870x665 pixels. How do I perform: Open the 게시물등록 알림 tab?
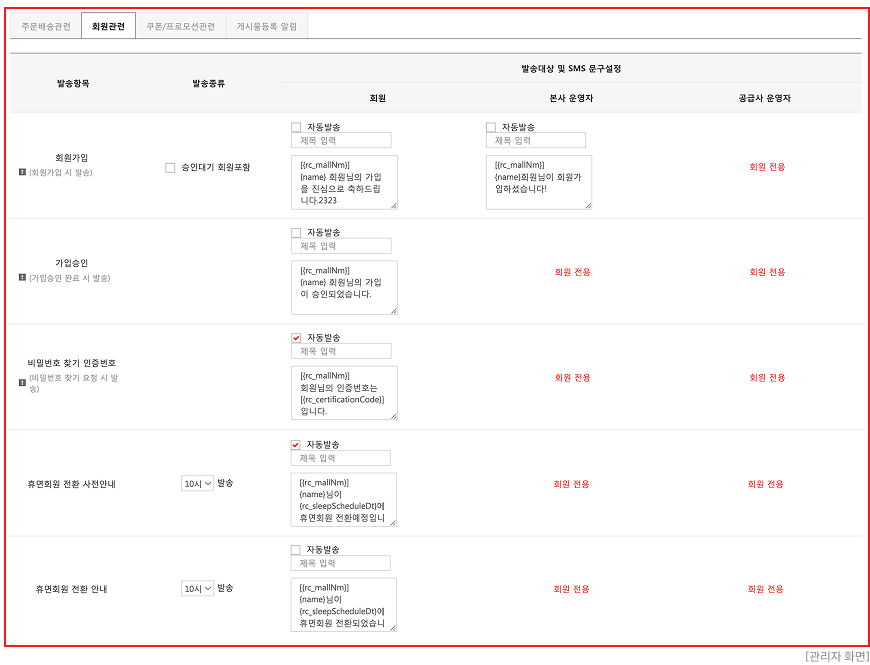pos(267,26)
